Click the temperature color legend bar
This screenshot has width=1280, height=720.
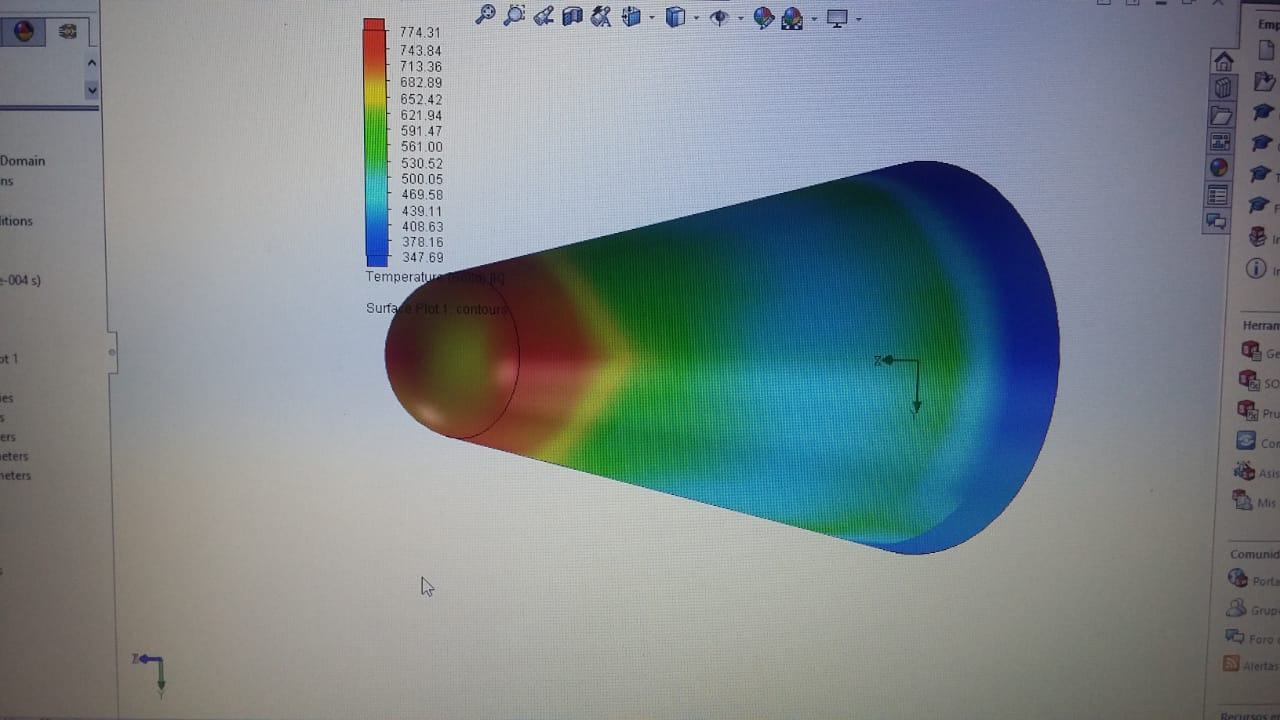(x=375, y=140)
